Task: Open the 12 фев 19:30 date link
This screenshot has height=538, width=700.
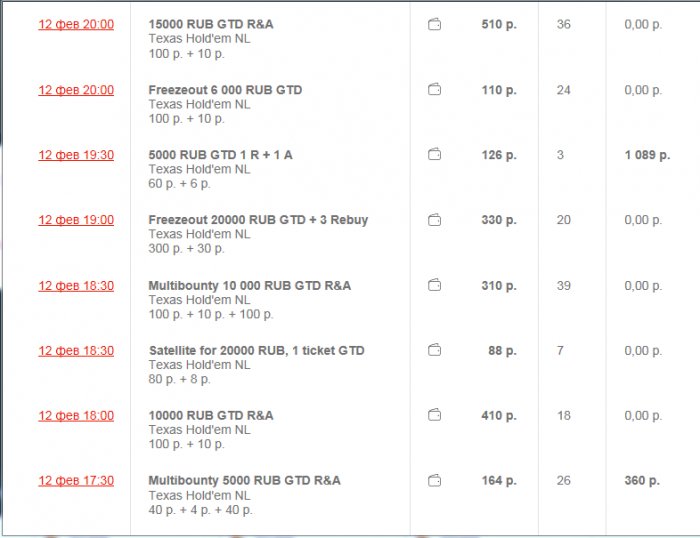Action: tap(76, 155)
